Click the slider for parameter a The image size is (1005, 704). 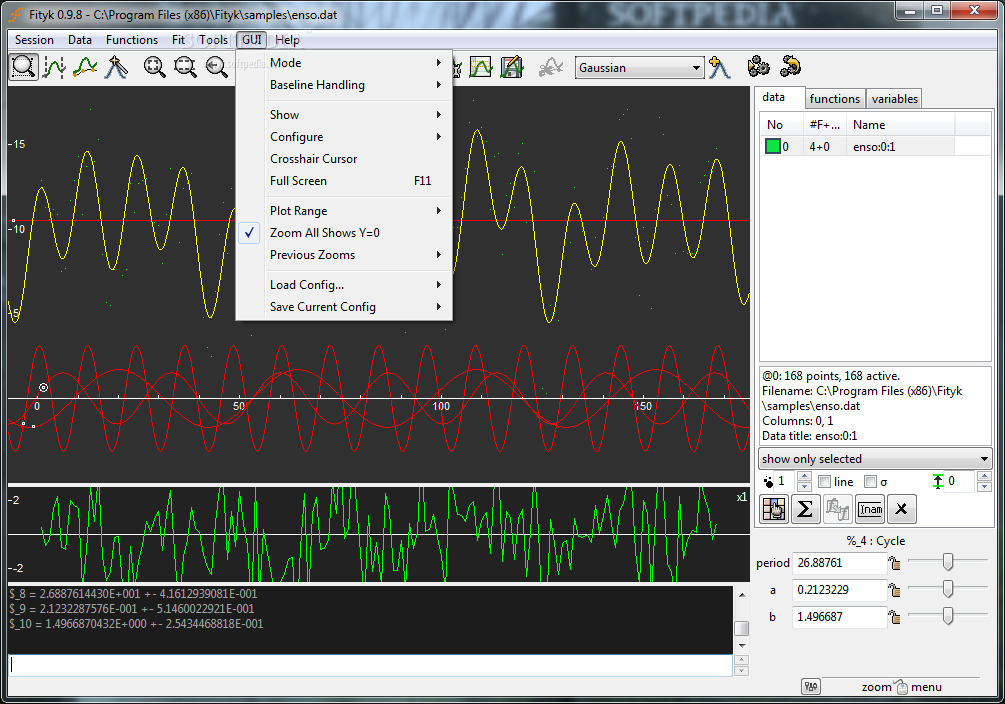pyautogui.click(x=947, y=589)
